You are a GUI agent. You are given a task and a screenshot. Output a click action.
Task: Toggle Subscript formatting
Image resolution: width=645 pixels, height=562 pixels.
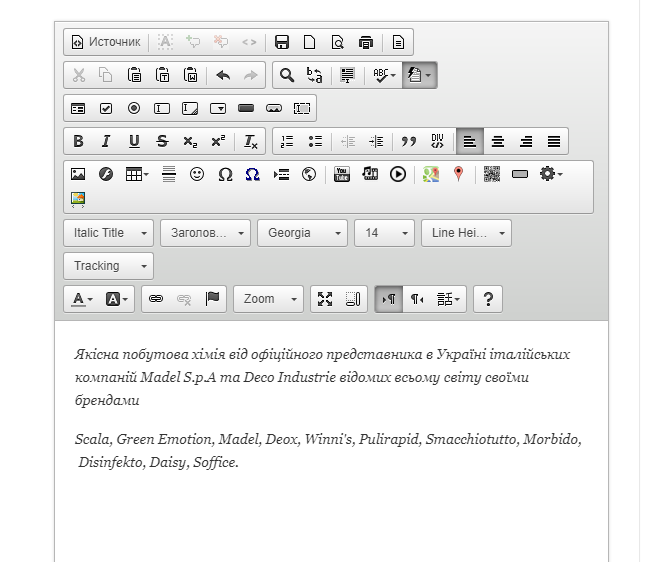coord(190,142)
